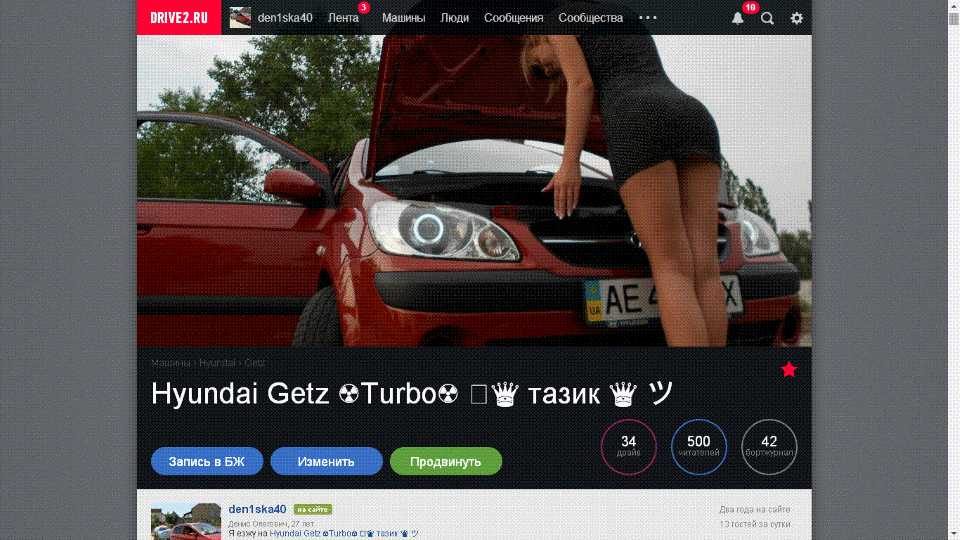Open Сообщения menu item
Image resolution: width=960 pixels, height=540 pixels.
pos(514,18)
